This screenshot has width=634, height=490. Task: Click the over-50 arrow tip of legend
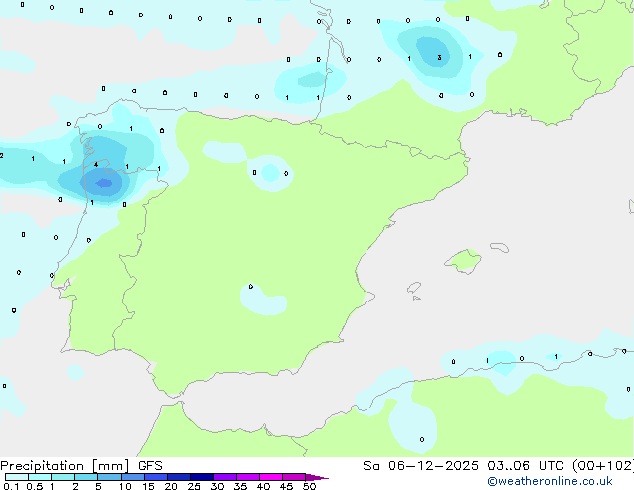[317, 477]
